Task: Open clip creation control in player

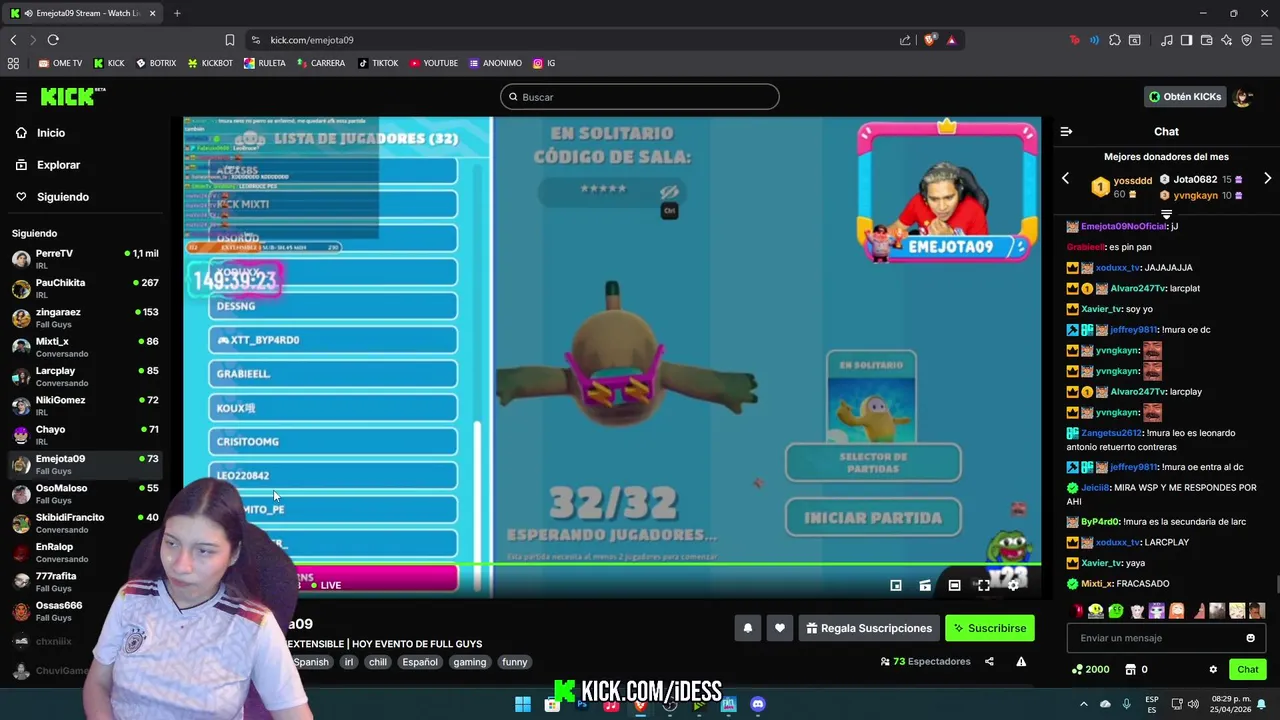Action: pyautogui.click(x=925, y=585)
